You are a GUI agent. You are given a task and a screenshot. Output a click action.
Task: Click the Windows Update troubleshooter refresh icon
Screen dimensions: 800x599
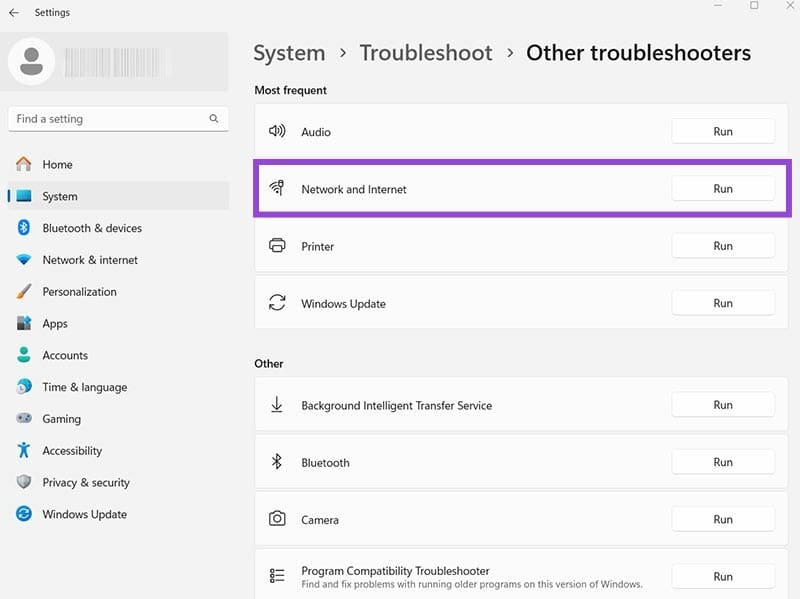277,303
